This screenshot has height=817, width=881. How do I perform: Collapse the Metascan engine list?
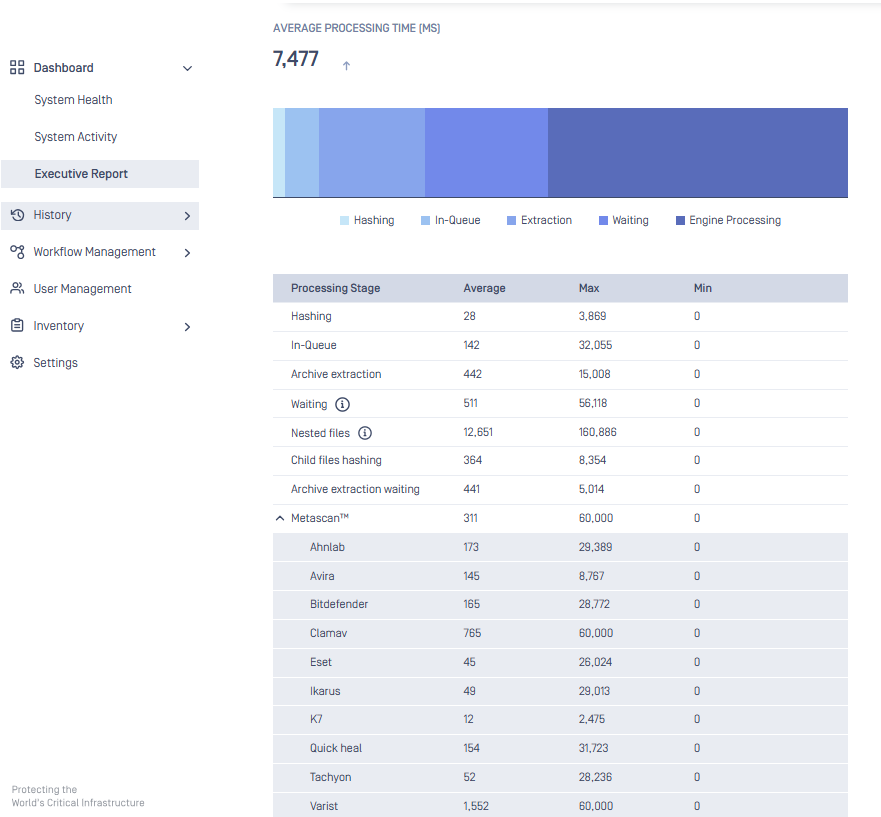click(280, 519)
